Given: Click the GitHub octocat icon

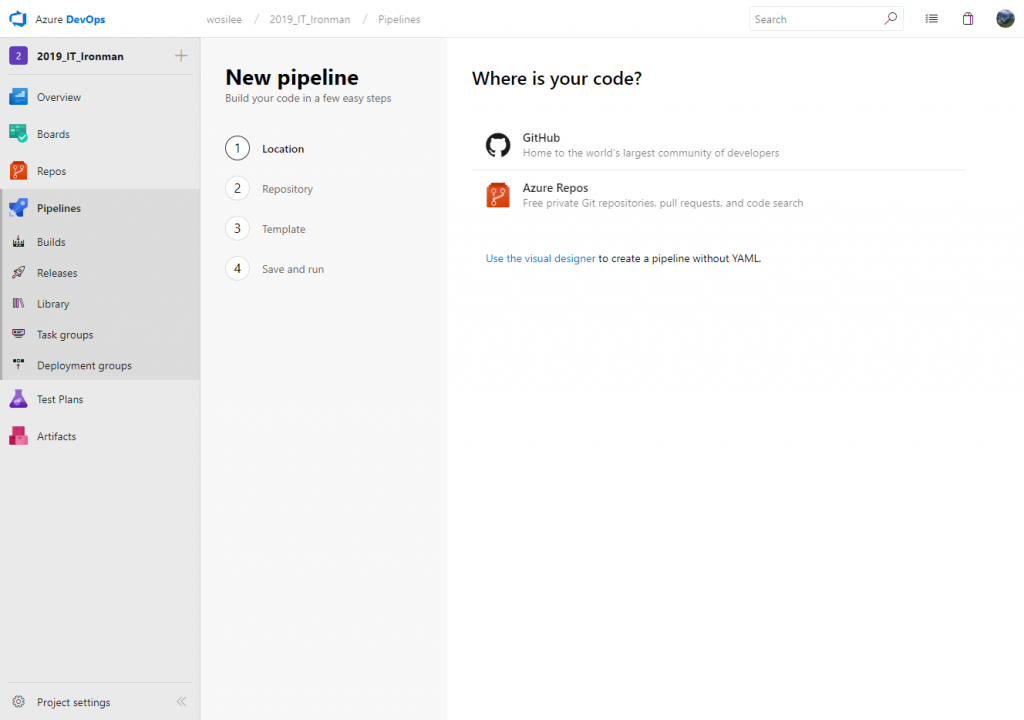Looking at the screenshot, I should (498, 145).
